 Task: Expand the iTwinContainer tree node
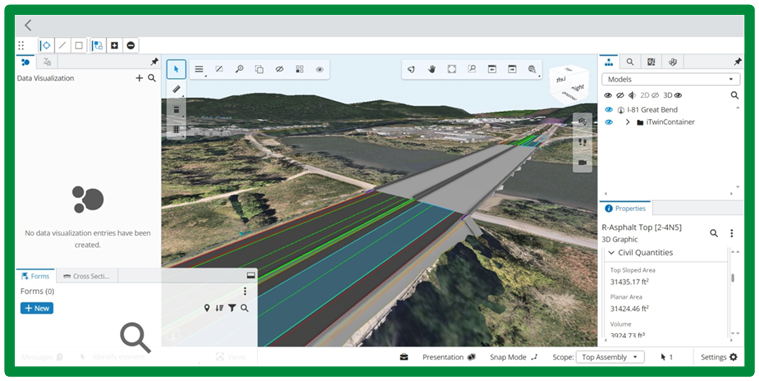[628, 122]
